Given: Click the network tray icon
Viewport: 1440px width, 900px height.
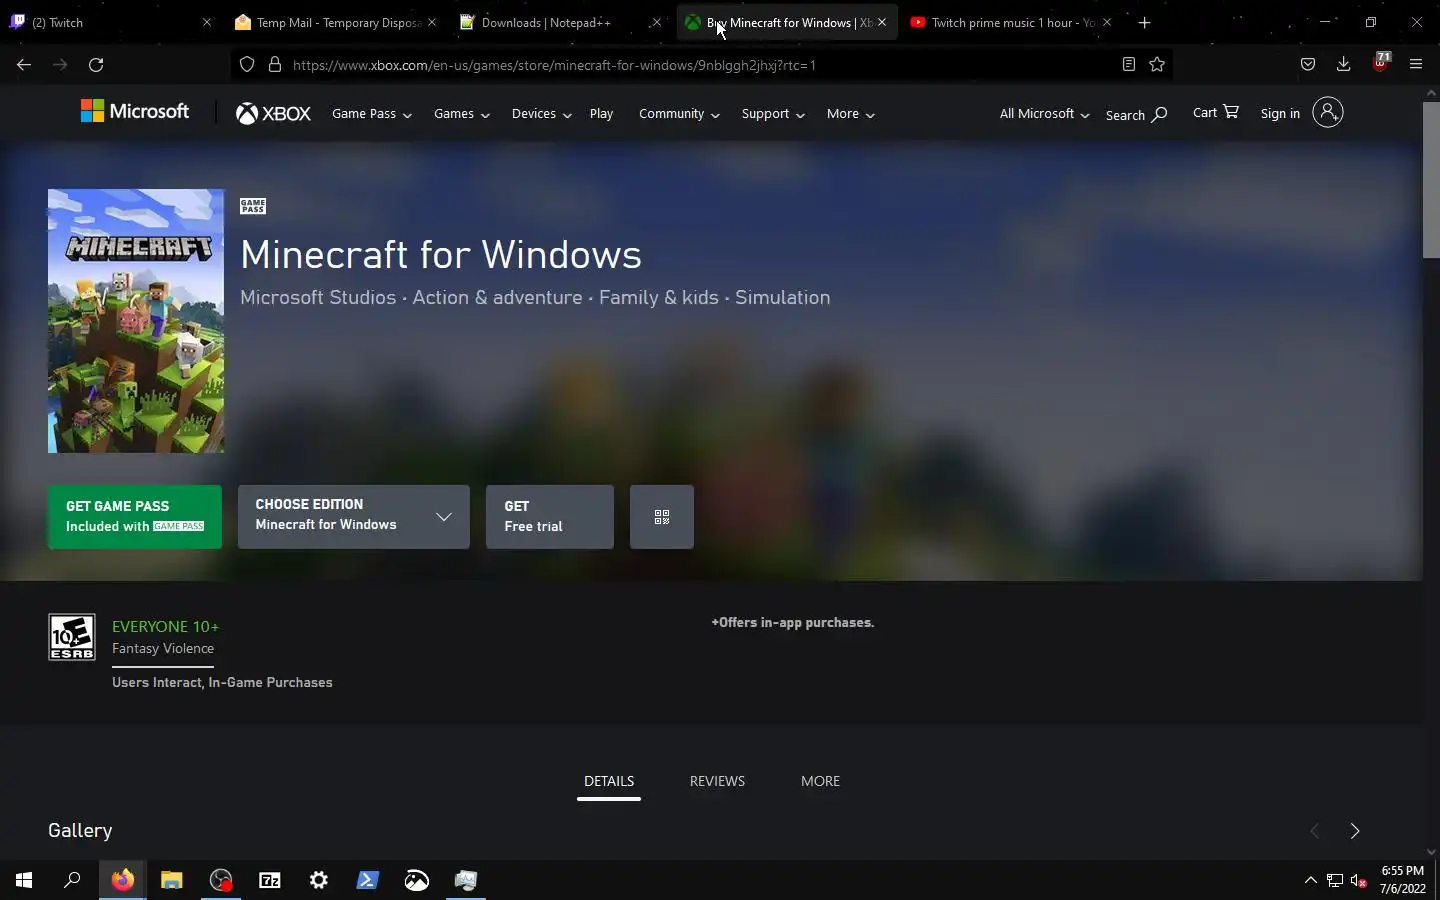Looking at the screenshot, I should [x=1335, y=880].
